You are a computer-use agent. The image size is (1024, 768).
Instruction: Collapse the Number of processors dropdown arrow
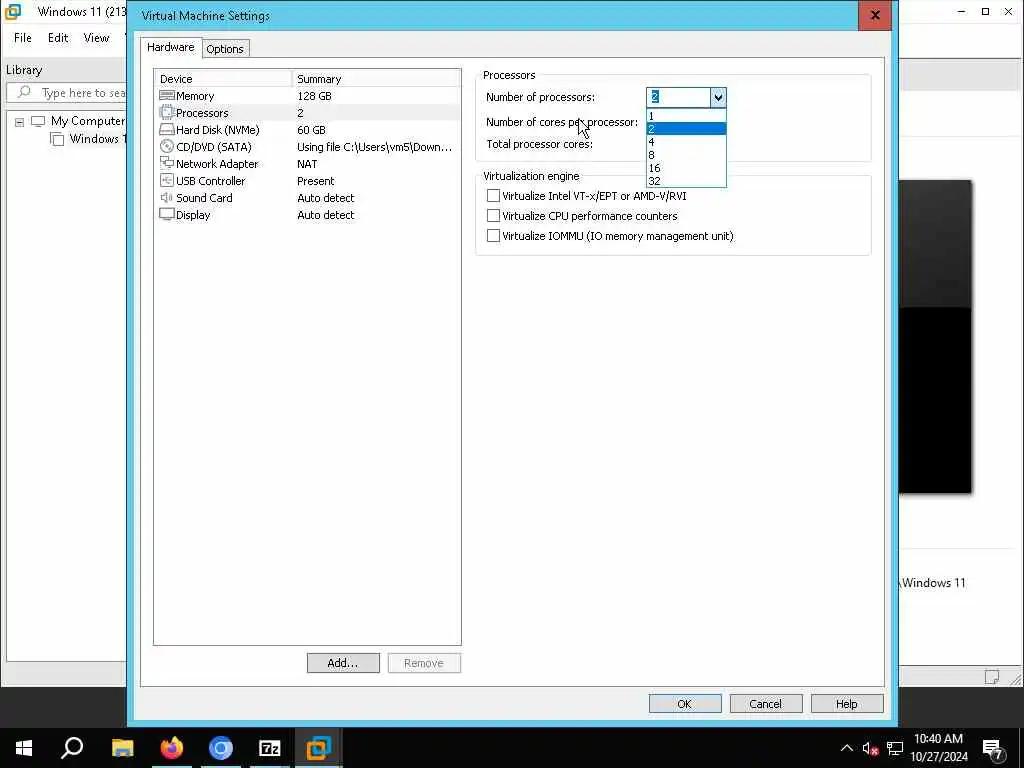tap(718, 97)
